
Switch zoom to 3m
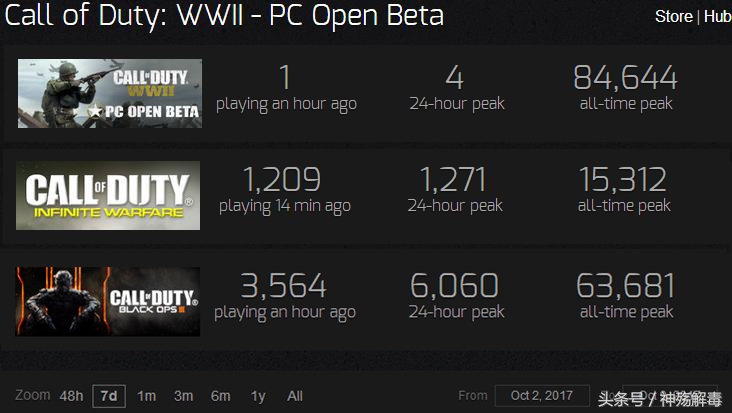click(183, 396)
